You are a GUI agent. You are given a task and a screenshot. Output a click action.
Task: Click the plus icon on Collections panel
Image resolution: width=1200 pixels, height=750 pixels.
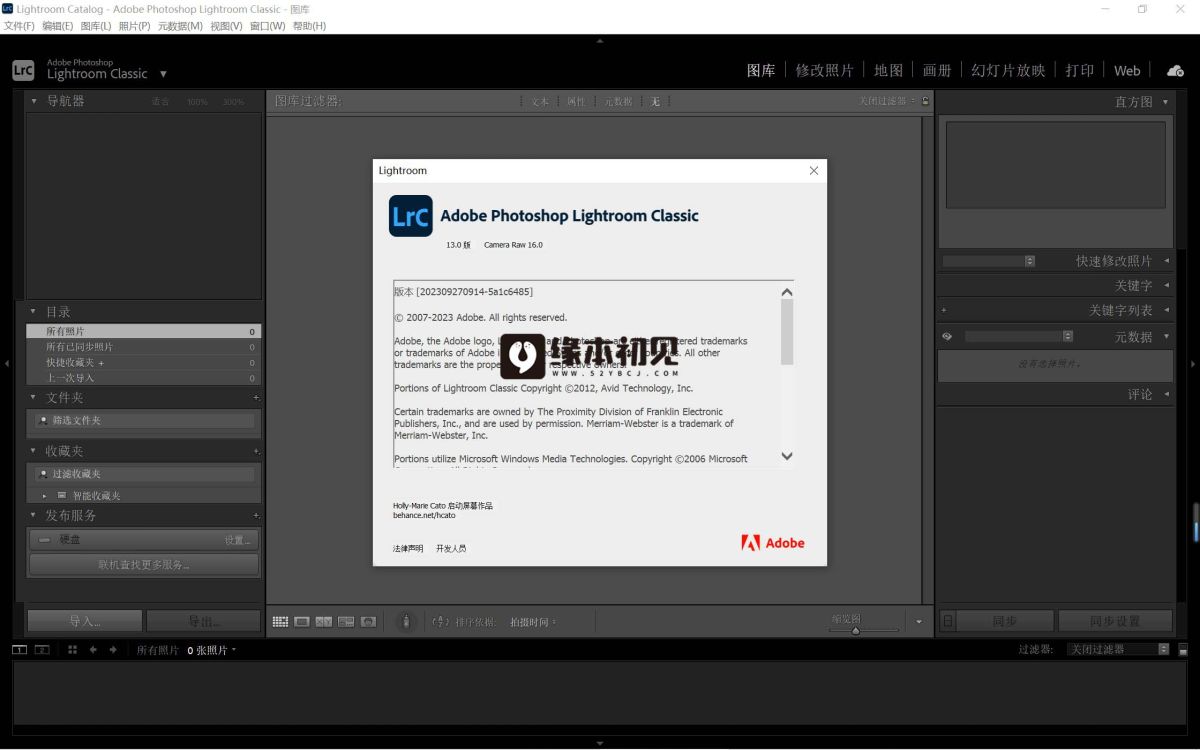coord(256,452)
